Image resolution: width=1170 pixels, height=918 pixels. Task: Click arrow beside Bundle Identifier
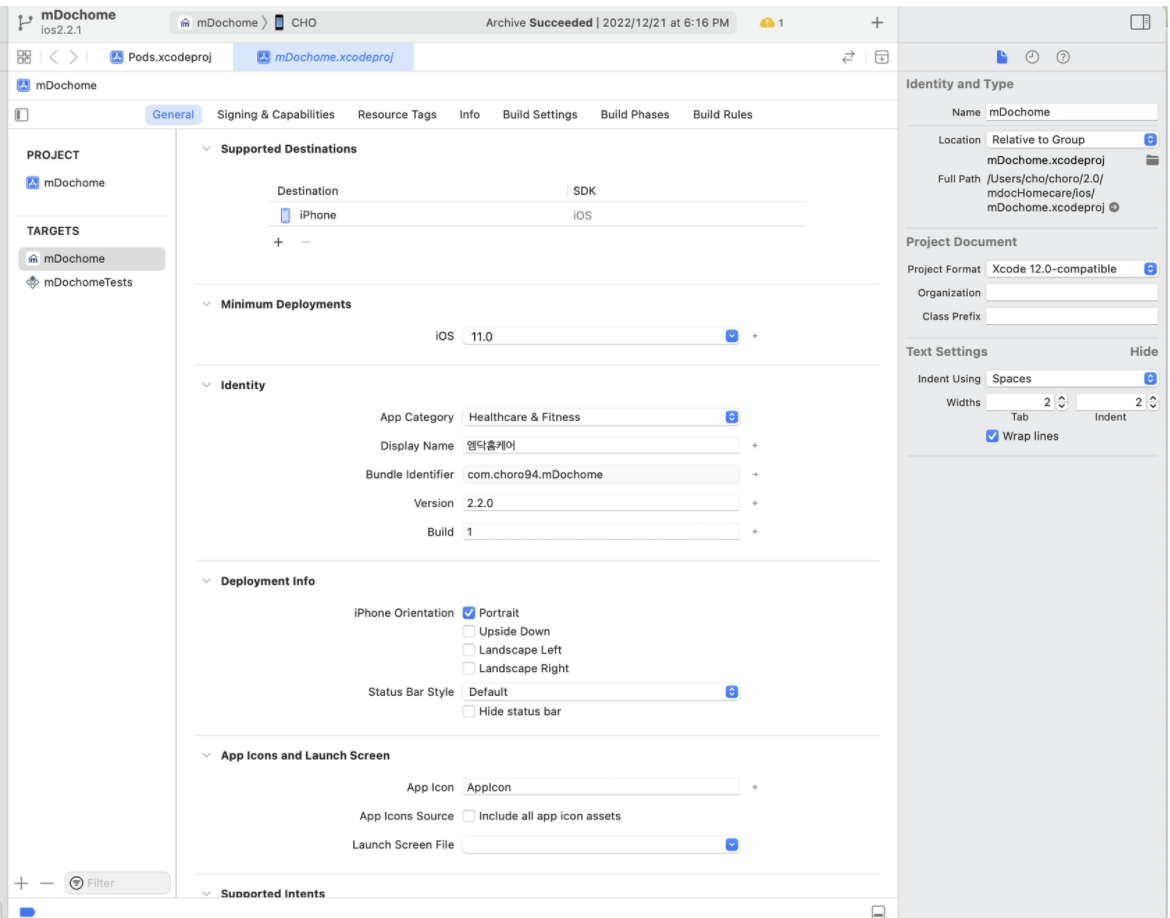point(755,475)
